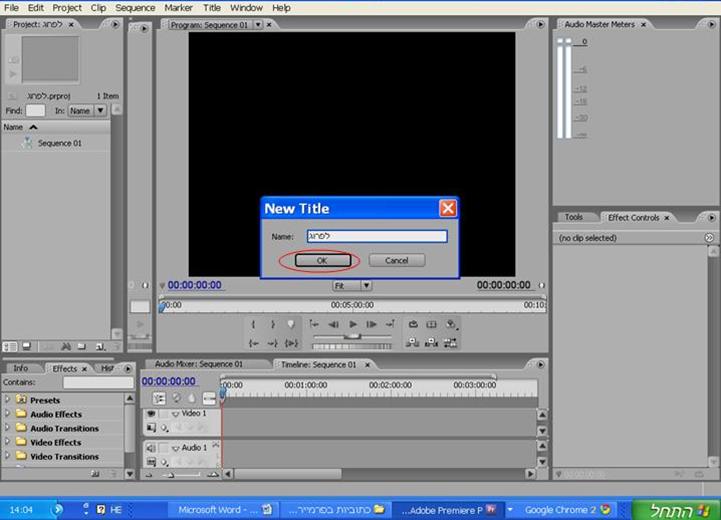Switch to Audio Mixer: Sequence 01 tab
This screenshot has height=520, width=721.
(x=199, y=364)
